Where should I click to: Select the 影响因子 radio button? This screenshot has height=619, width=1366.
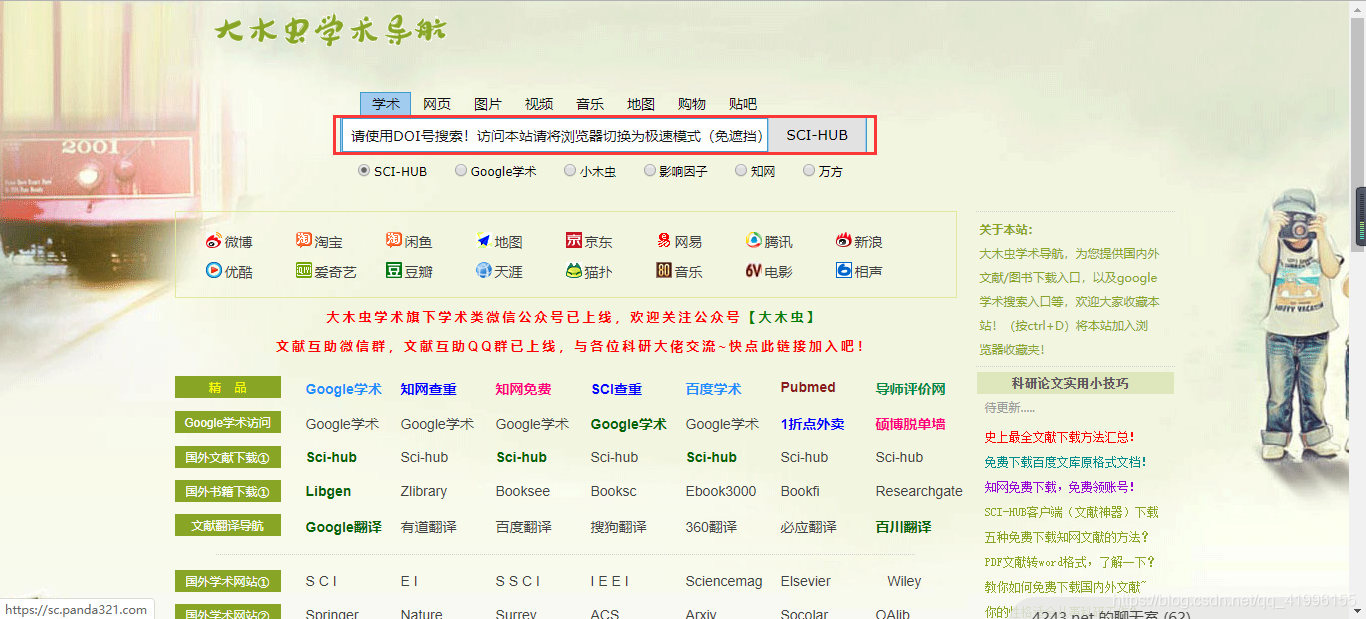coord(650,170)
